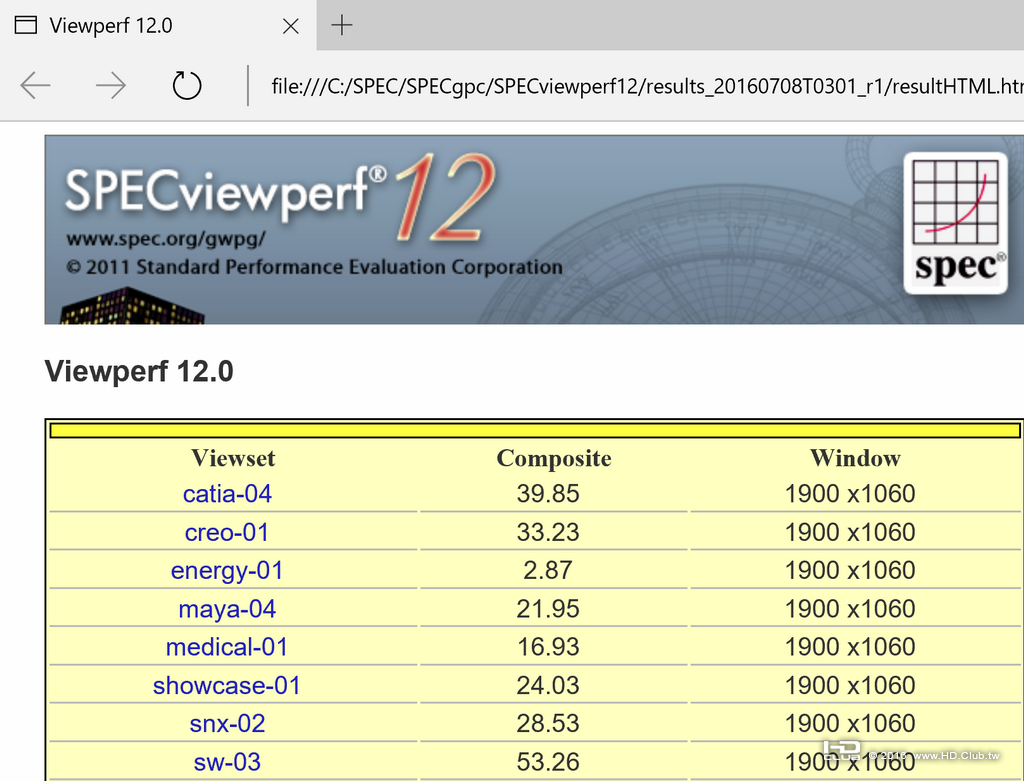Screen dimensions: 1024x781
Task: Select composite score 53.26
Action: (548, 762)
